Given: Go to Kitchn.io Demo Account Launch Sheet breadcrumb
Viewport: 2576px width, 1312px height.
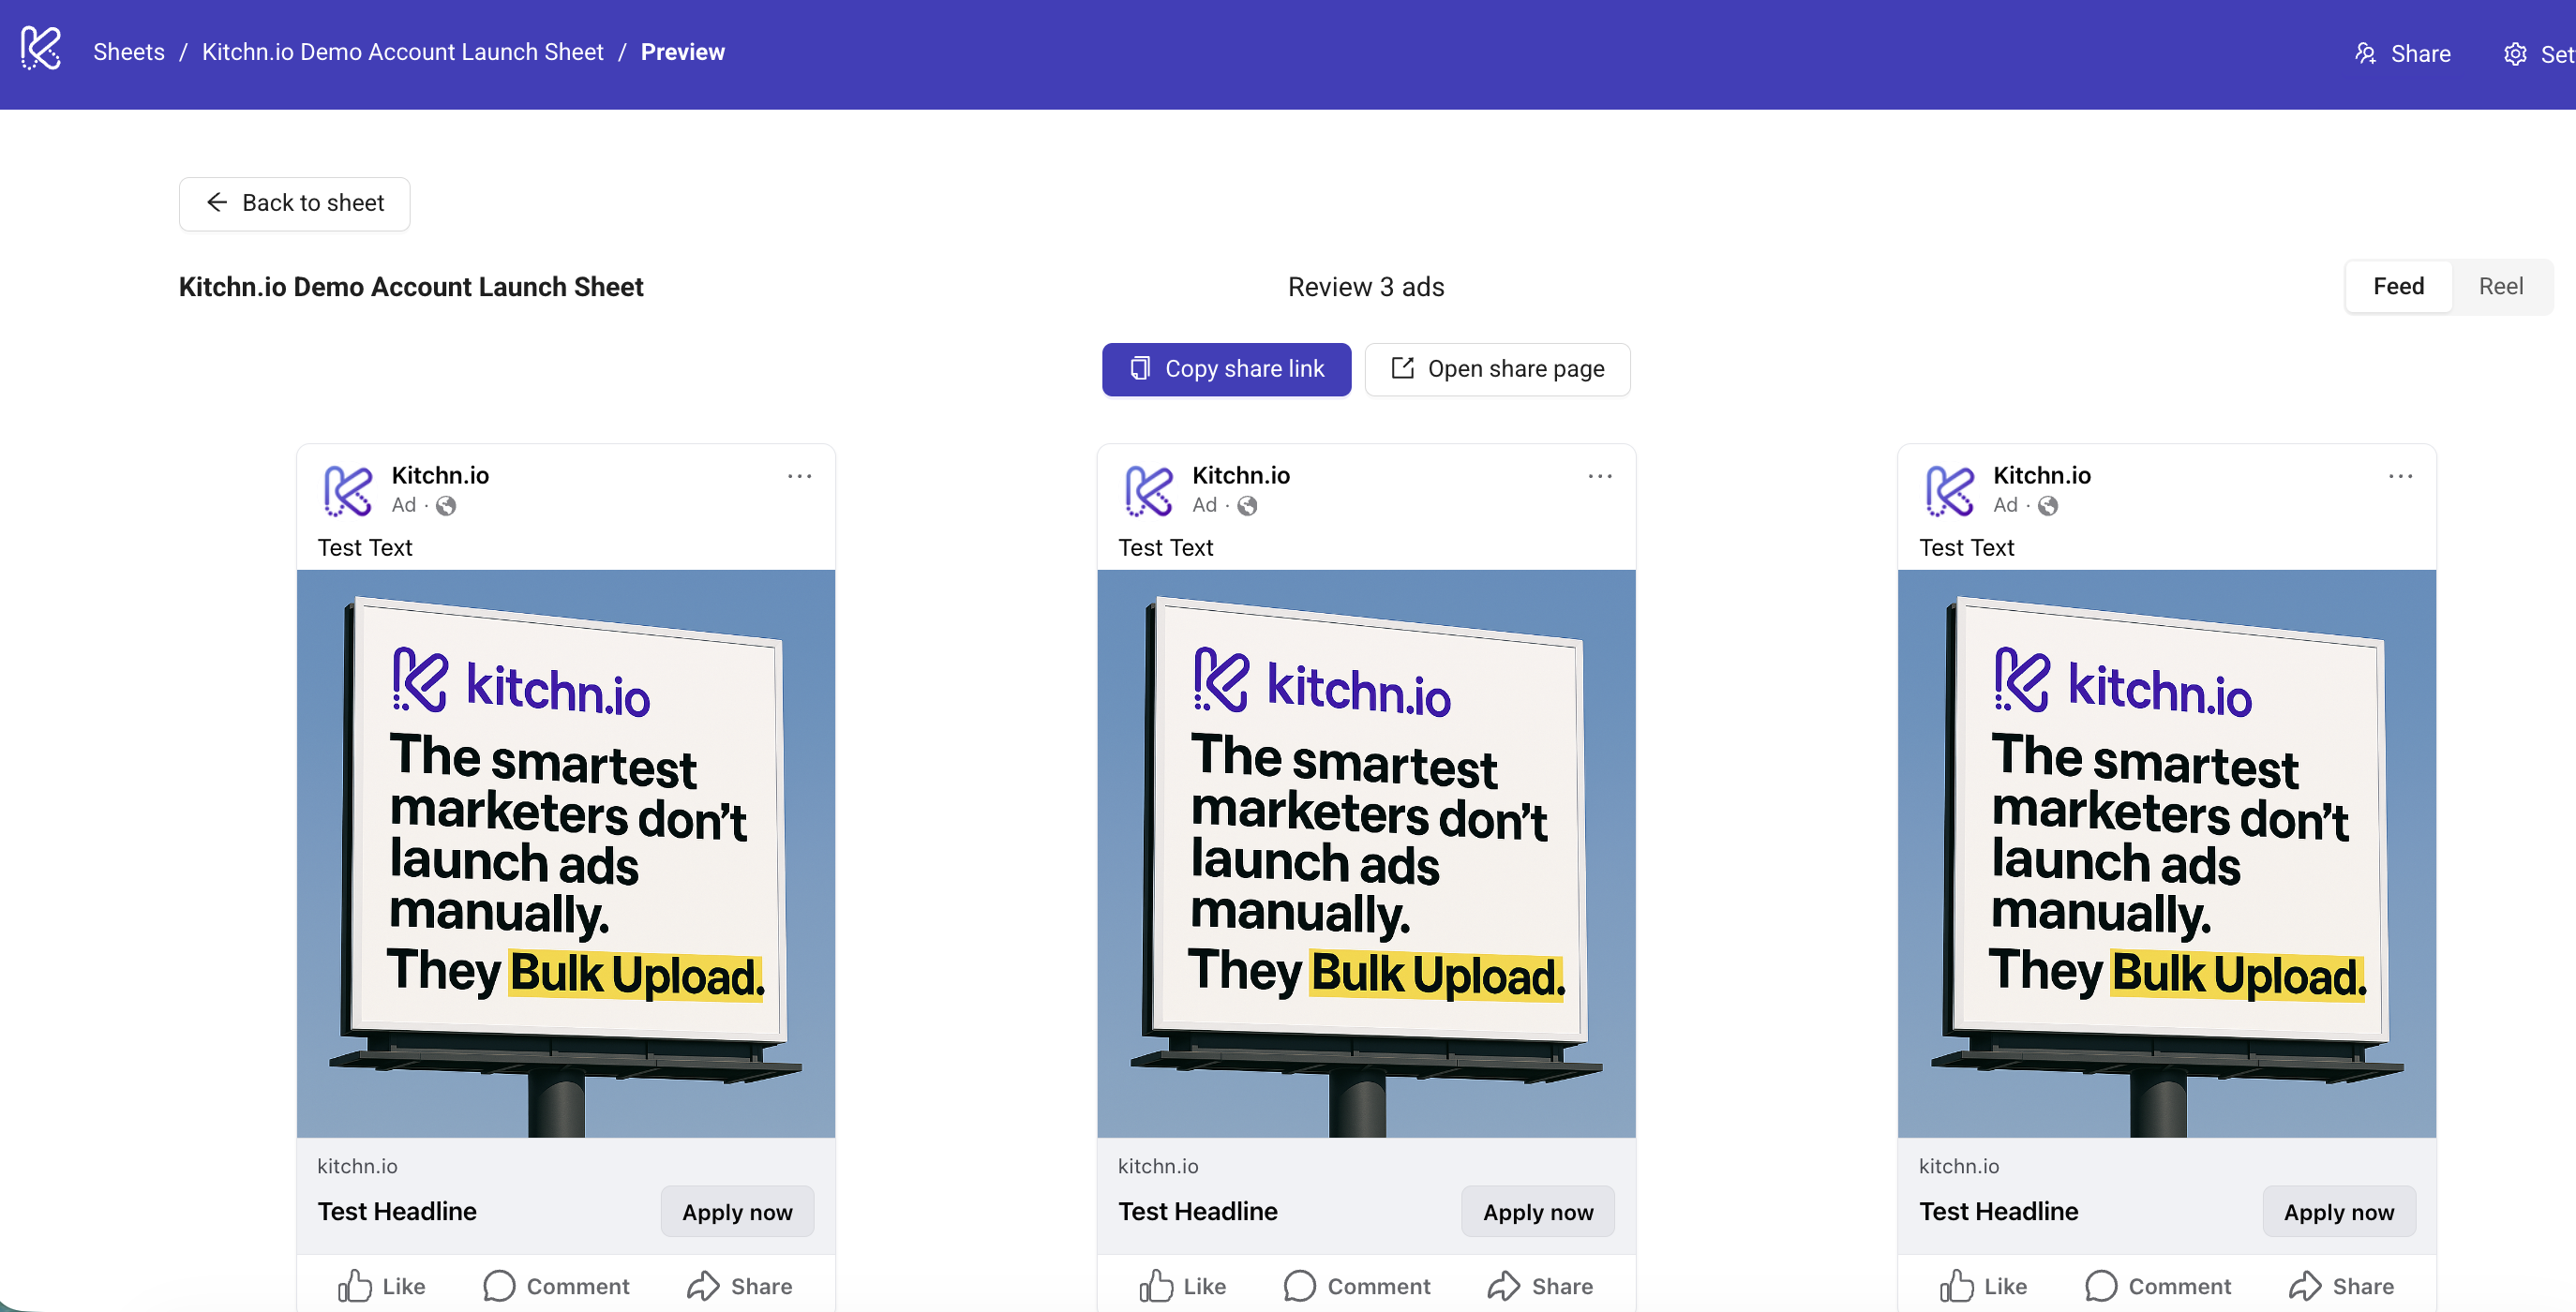Looking at the screenshot, I should (x=403, y=52).
